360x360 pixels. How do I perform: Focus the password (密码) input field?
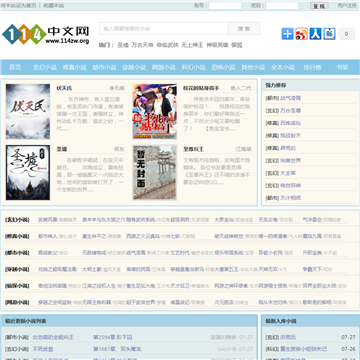click(x=282, y=6)
